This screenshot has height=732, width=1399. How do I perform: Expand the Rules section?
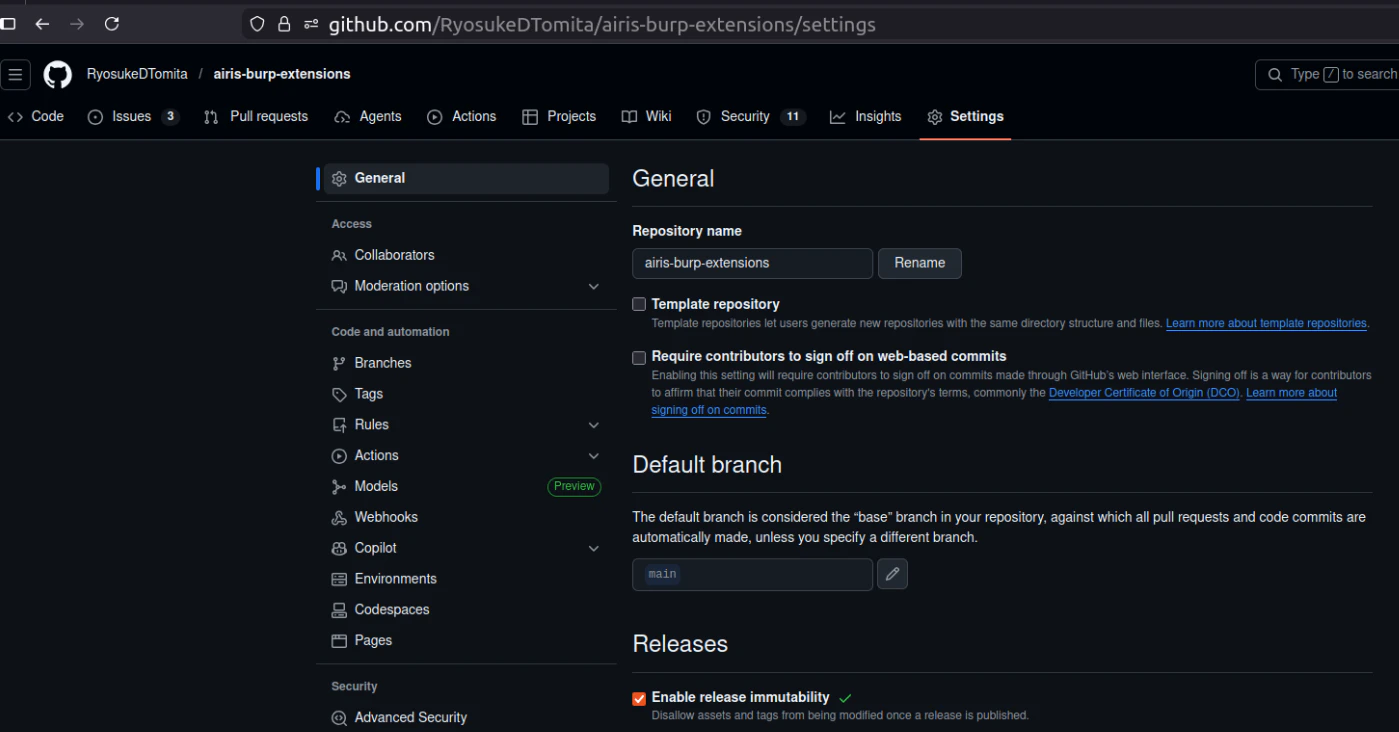(594, 425)
